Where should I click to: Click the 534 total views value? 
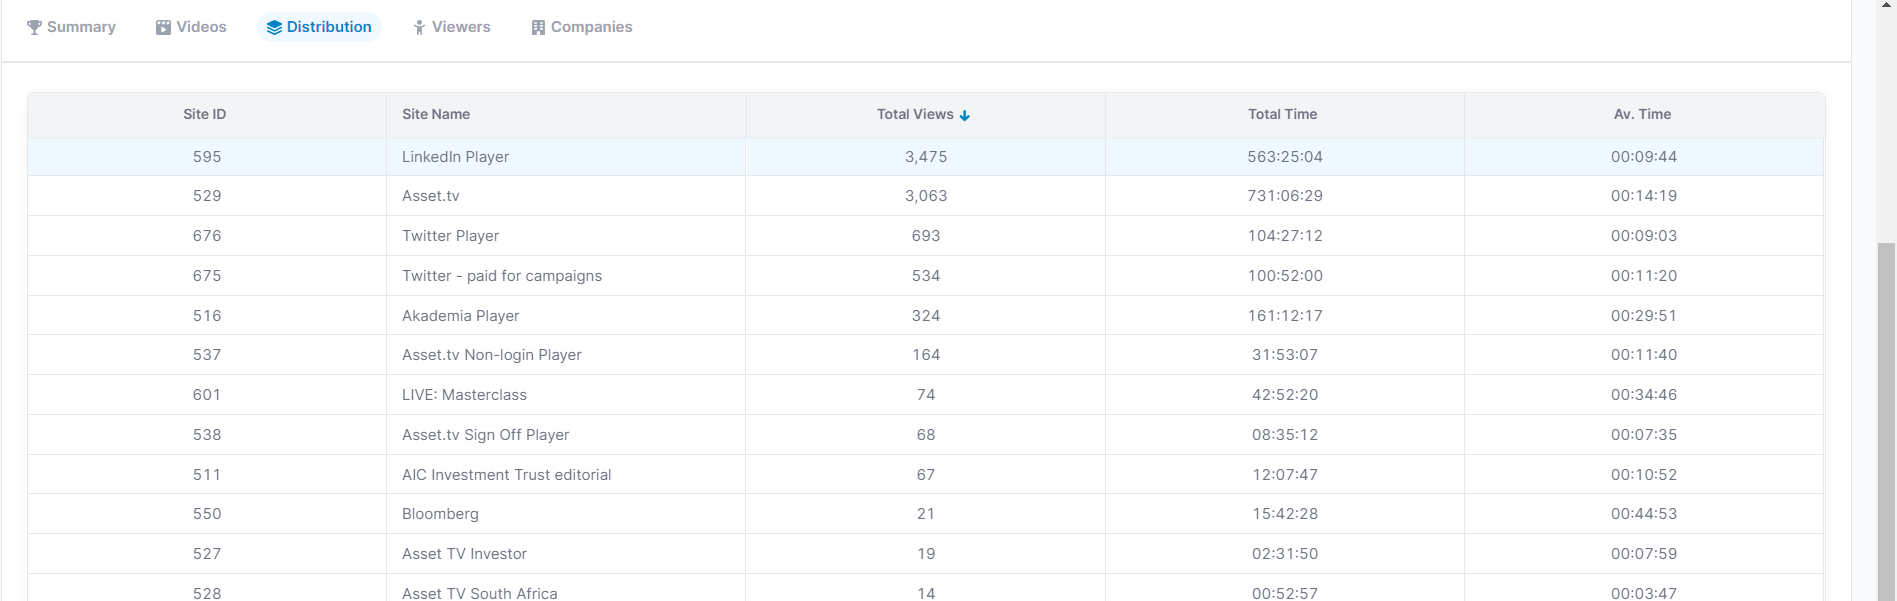pyautogui.click(x=926, y=276)
